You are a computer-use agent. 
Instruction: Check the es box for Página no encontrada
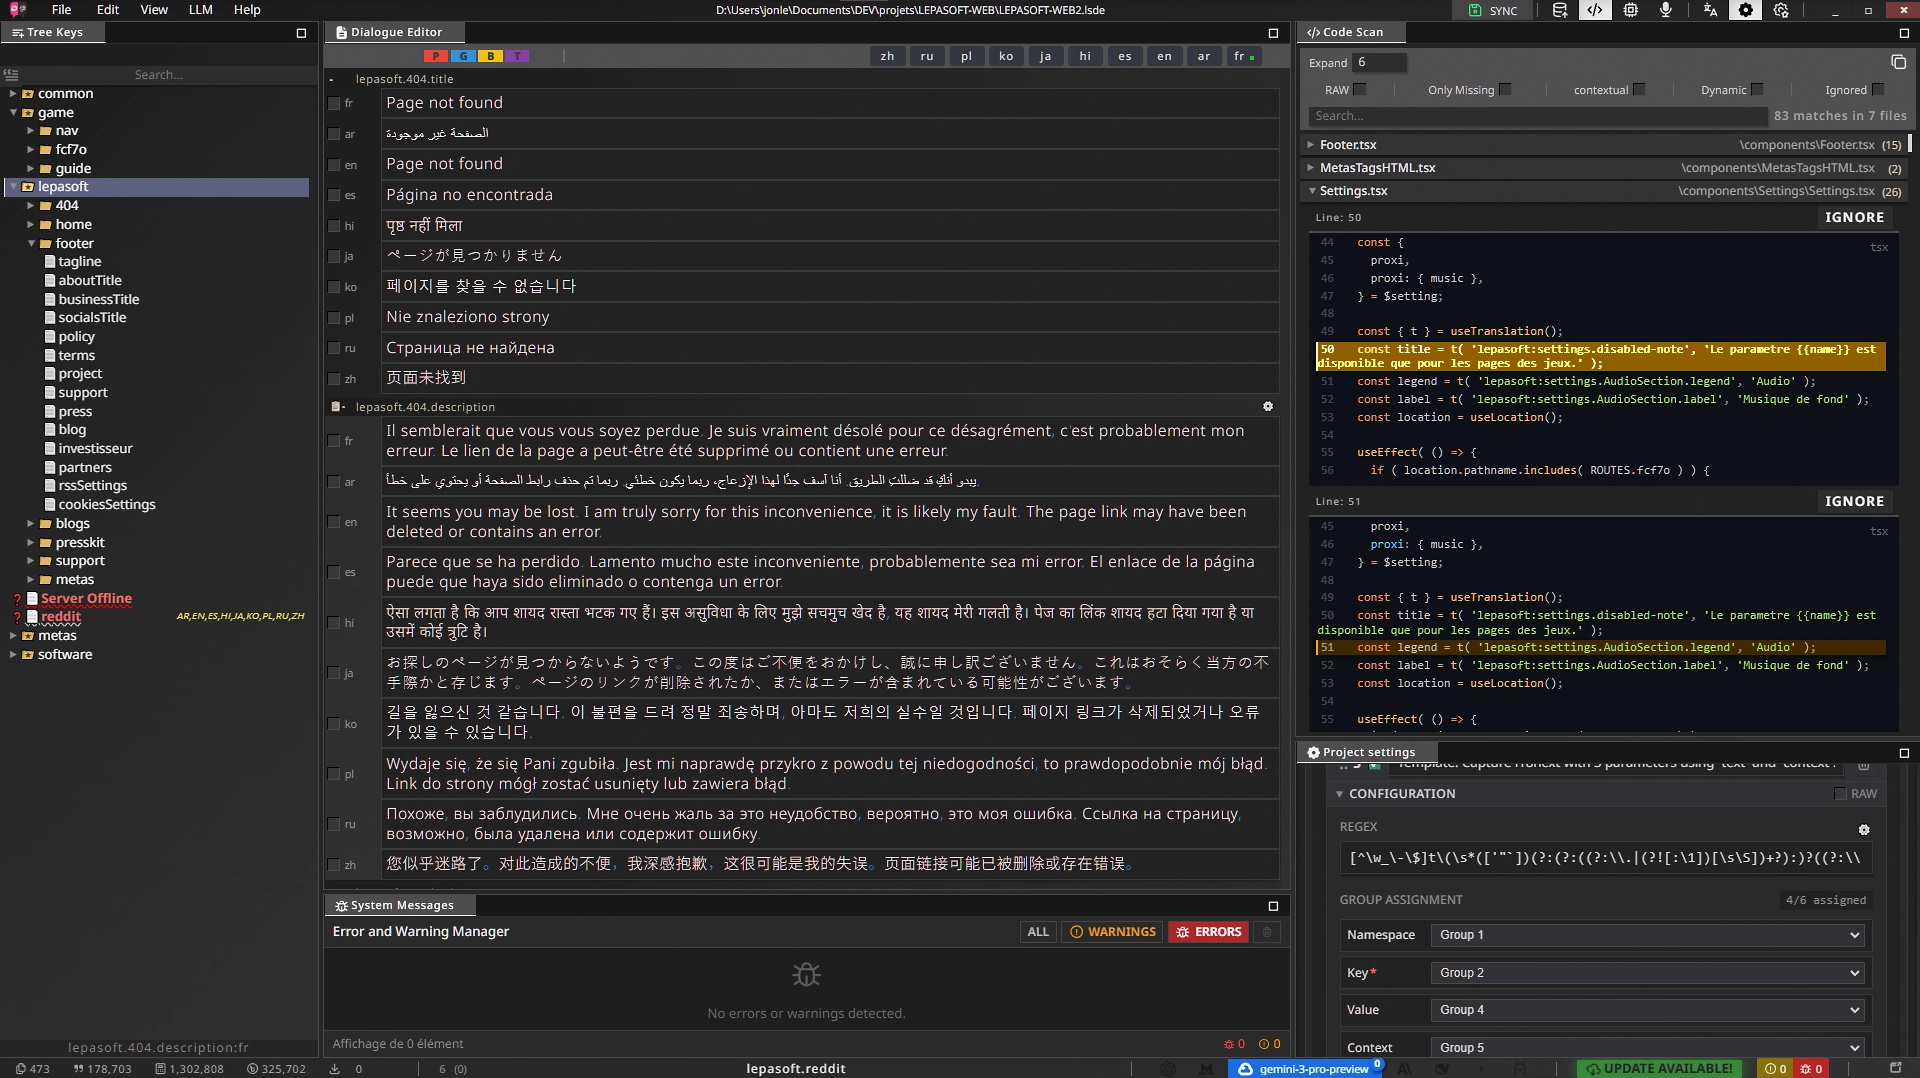[334, 195]
